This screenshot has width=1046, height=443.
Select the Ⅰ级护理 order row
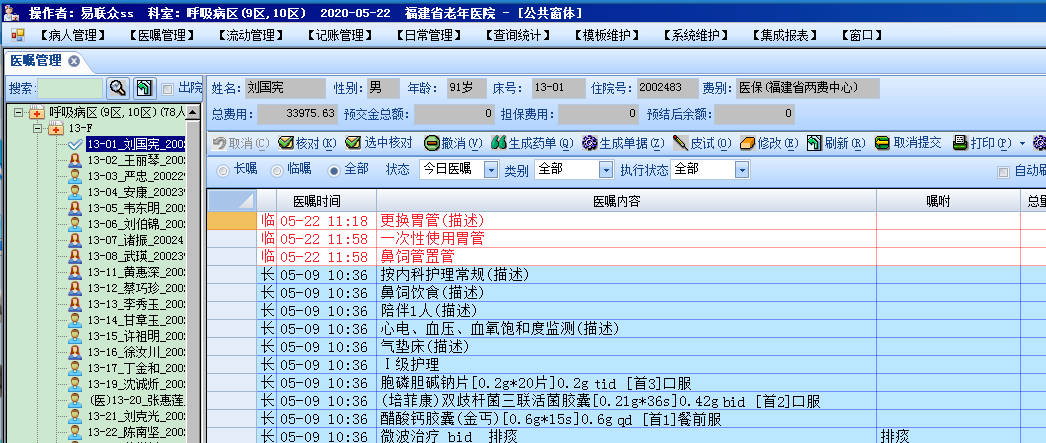(x=626, y=365)
